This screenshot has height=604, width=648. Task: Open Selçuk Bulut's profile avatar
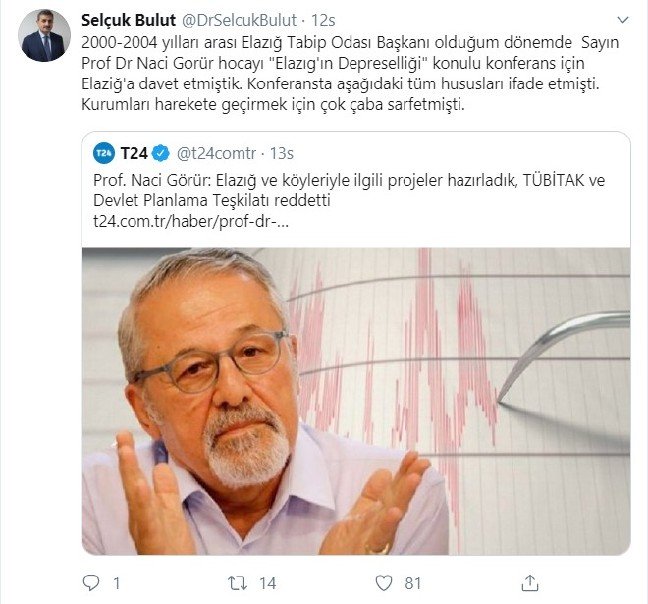44,36
